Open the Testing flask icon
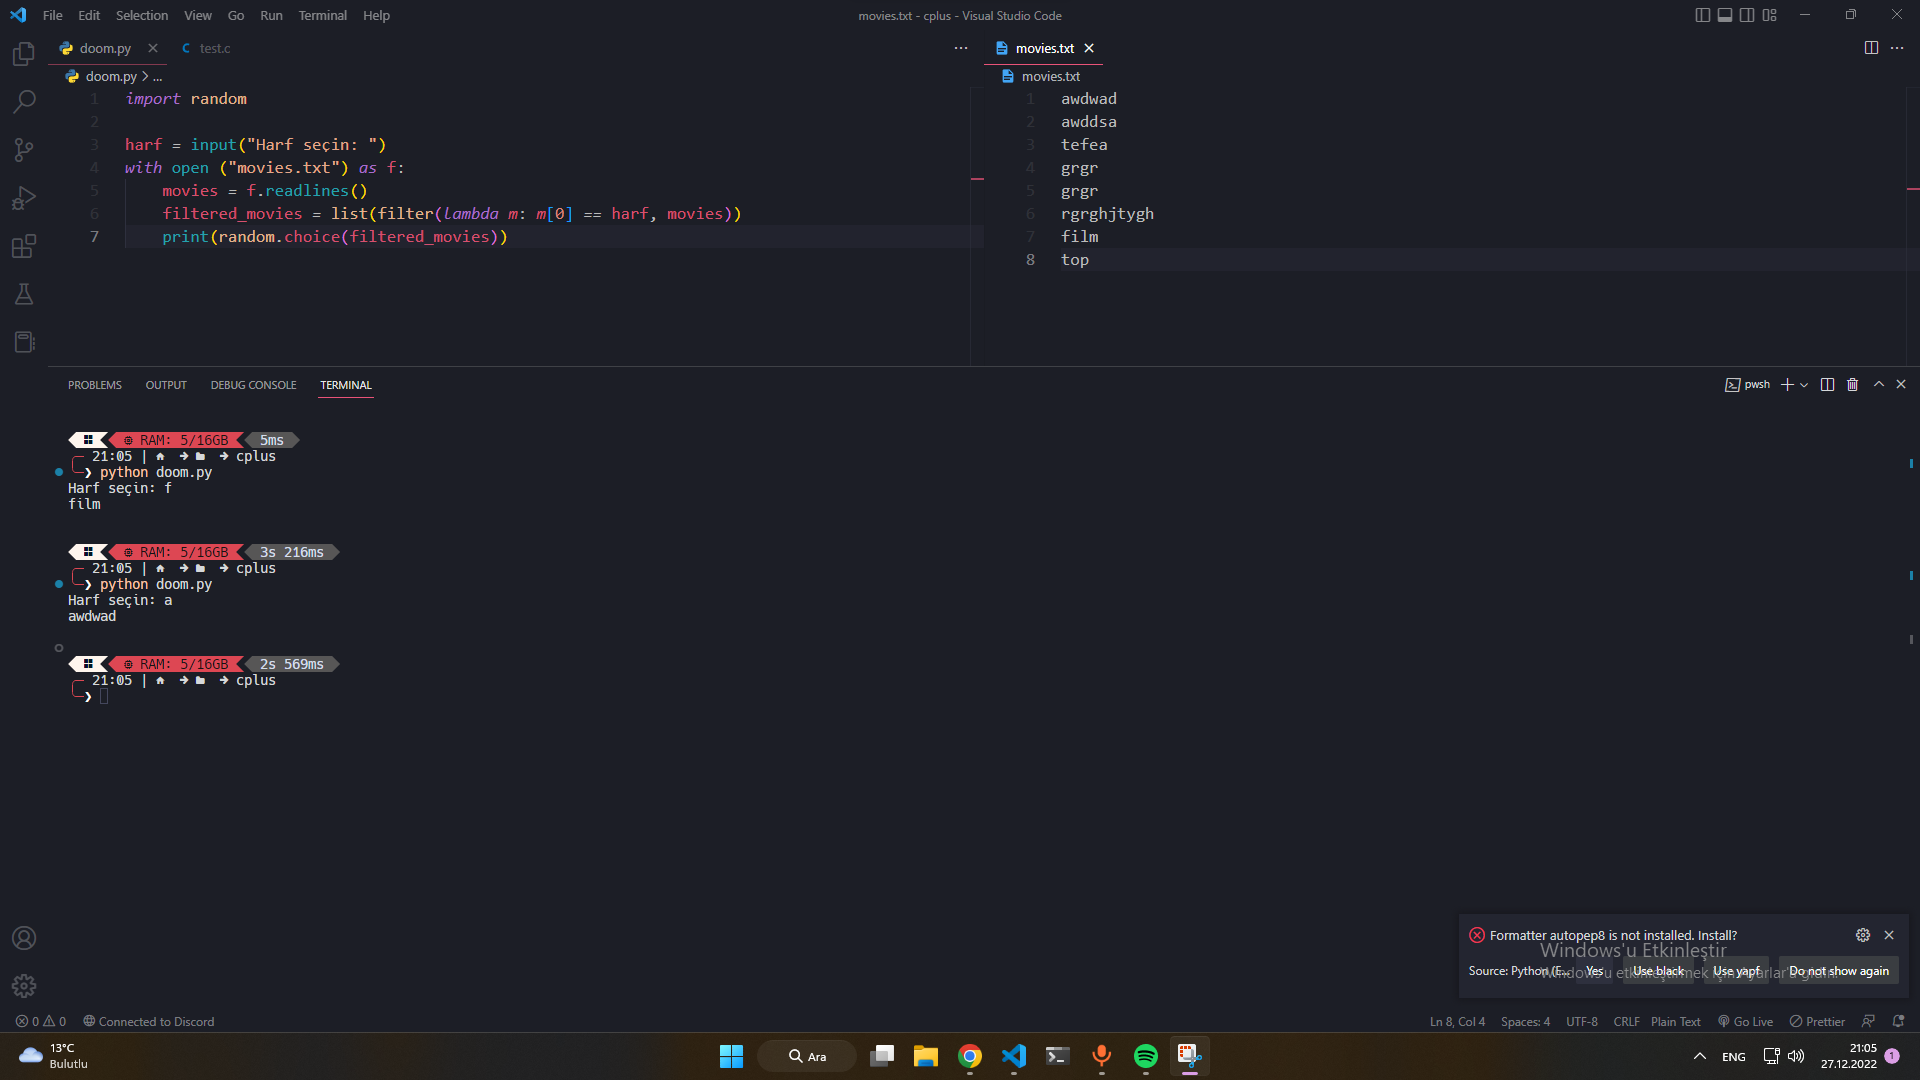Image resolution: width=1920 pixels, height=1080 pixels. coord(24,294)
